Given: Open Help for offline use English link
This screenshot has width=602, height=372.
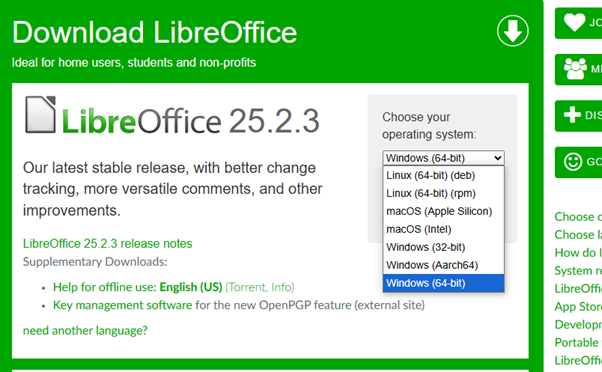Looking at the screenshot, I should pyautogui.click(x=137, y=287).
